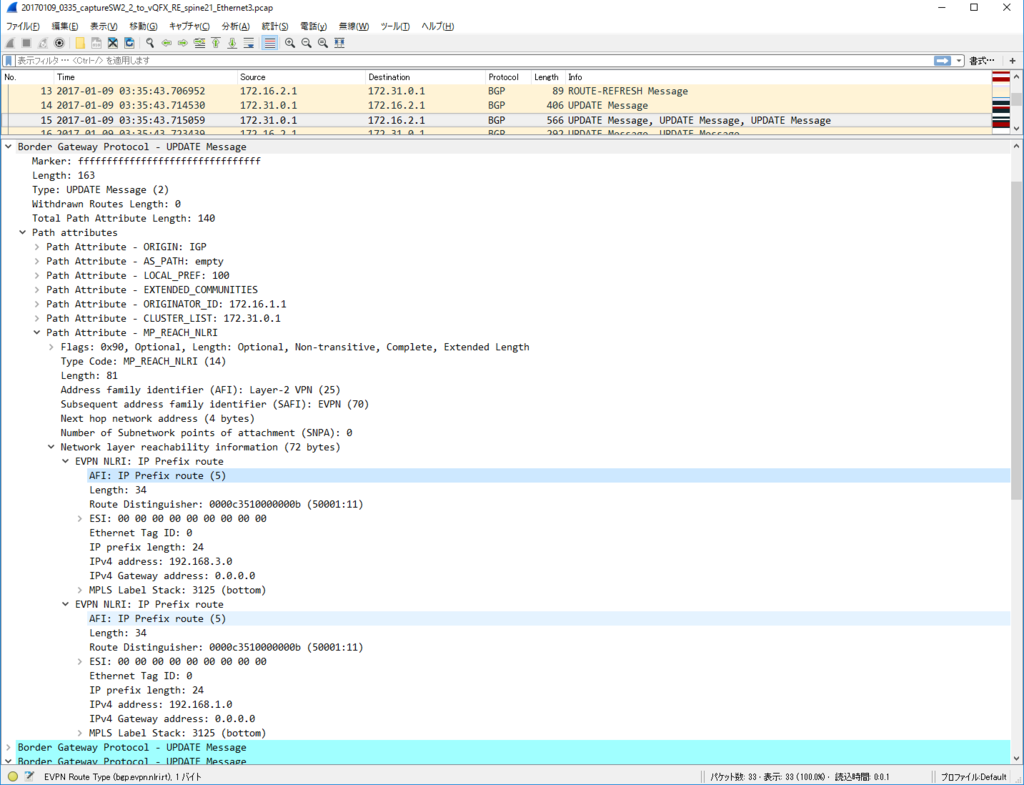Viewport: 1024px width, 785px height.
Task: Restart the current capture
Action: pyautogui.click(x=42, y=43)
